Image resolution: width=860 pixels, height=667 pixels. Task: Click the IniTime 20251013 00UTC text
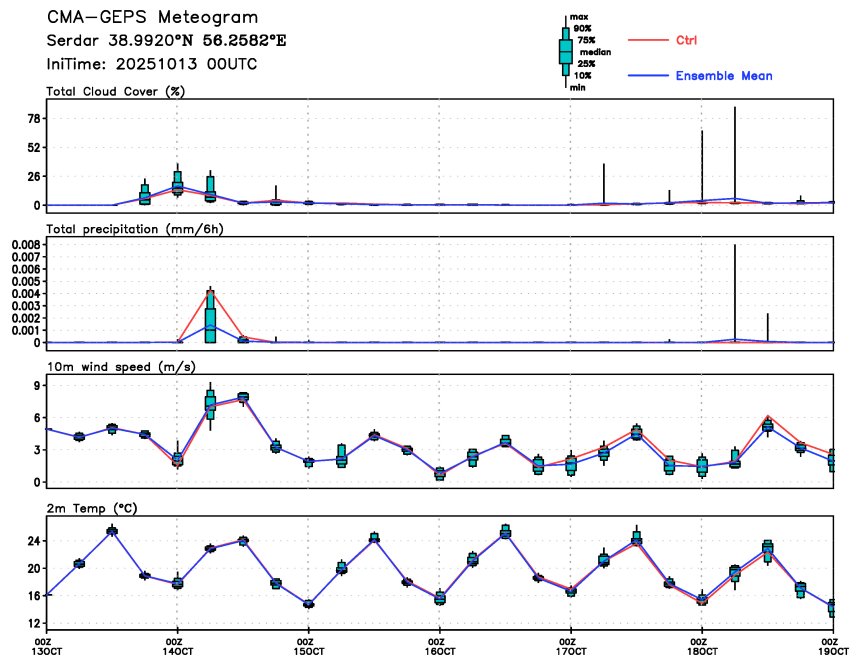pos(140,64)
